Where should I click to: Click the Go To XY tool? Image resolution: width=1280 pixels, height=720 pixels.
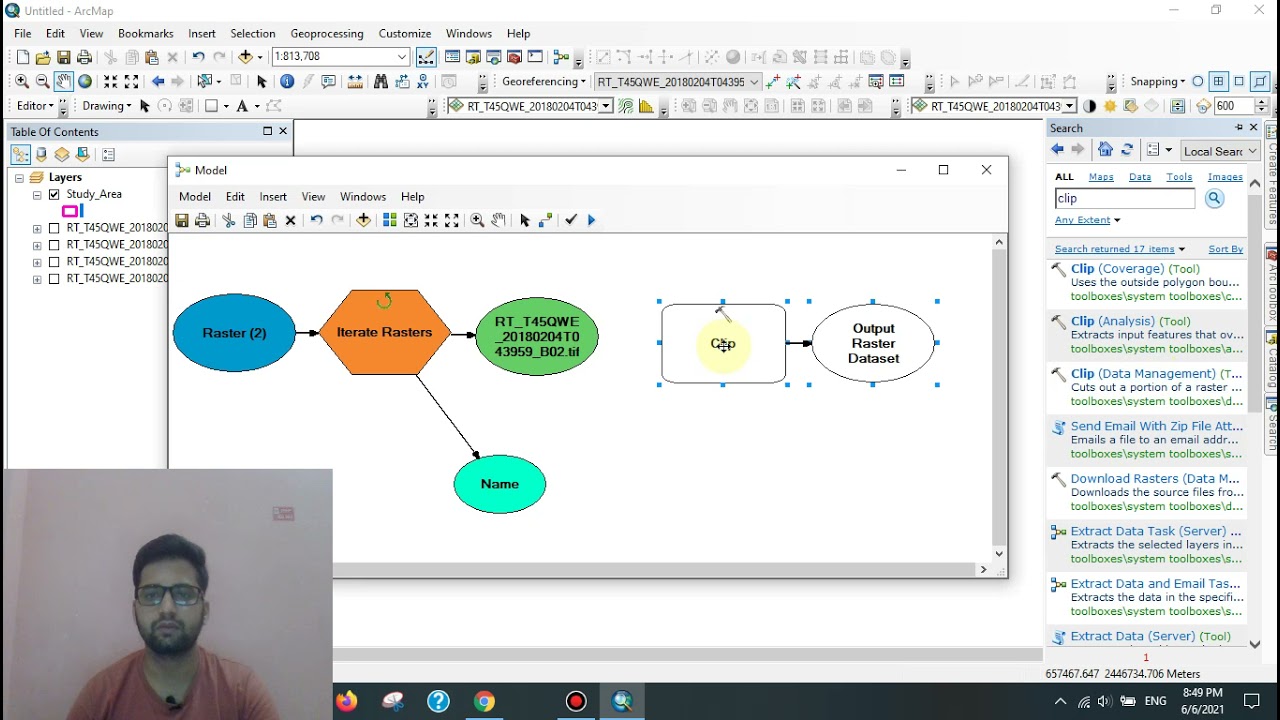tap(423, 81)
